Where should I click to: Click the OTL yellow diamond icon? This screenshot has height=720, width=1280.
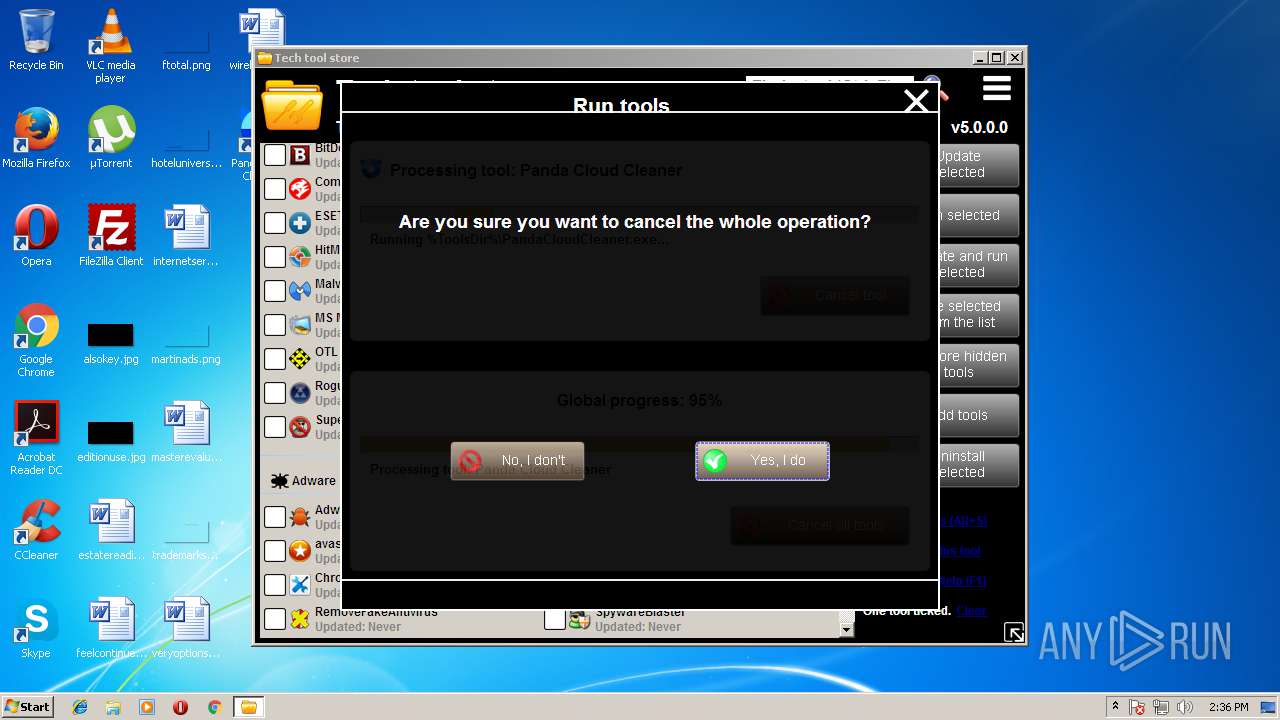point(300,359)
